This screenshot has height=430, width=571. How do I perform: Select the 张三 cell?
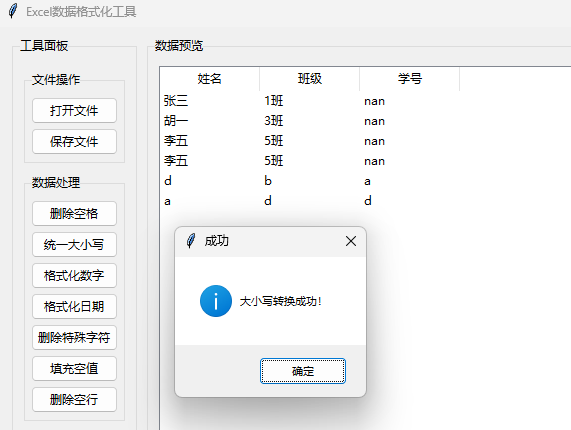tap(176, 101)
